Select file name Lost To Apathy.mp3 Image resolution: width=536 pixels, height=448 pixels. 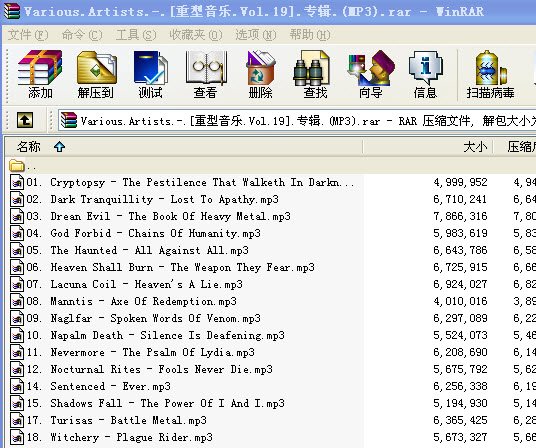(x=225, y=199)
